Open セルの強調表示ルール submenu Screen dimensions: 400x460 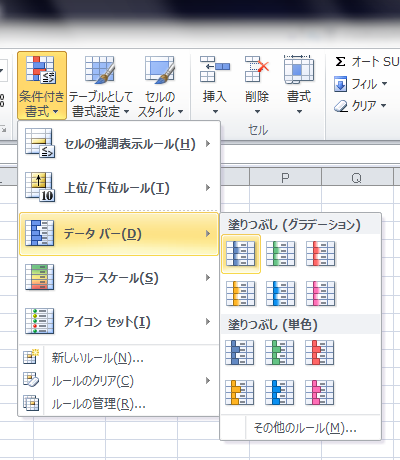click(x=119, y=144)
